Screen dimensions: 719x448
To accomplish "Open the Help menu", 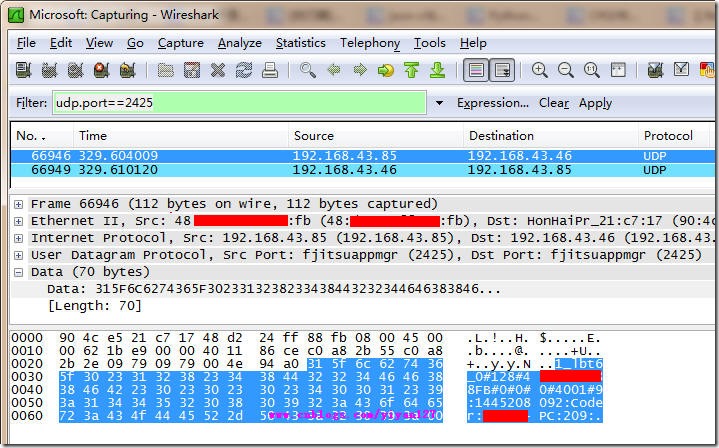I will [473, 43].
